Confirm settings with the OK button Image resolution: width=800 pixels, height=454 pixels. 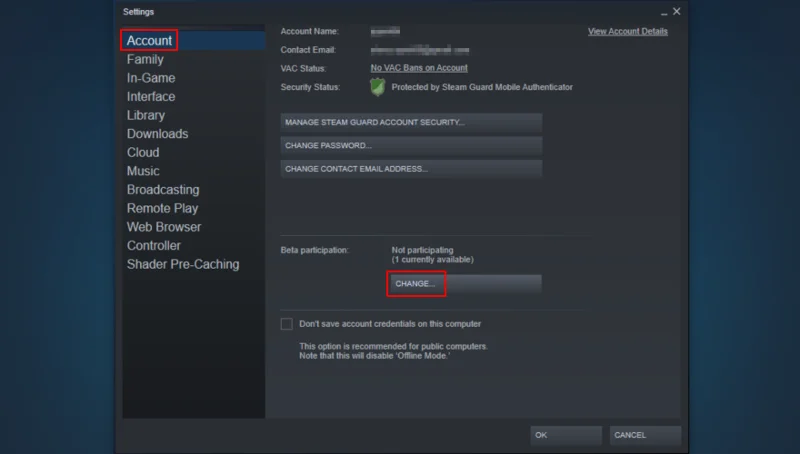(566, 435)
